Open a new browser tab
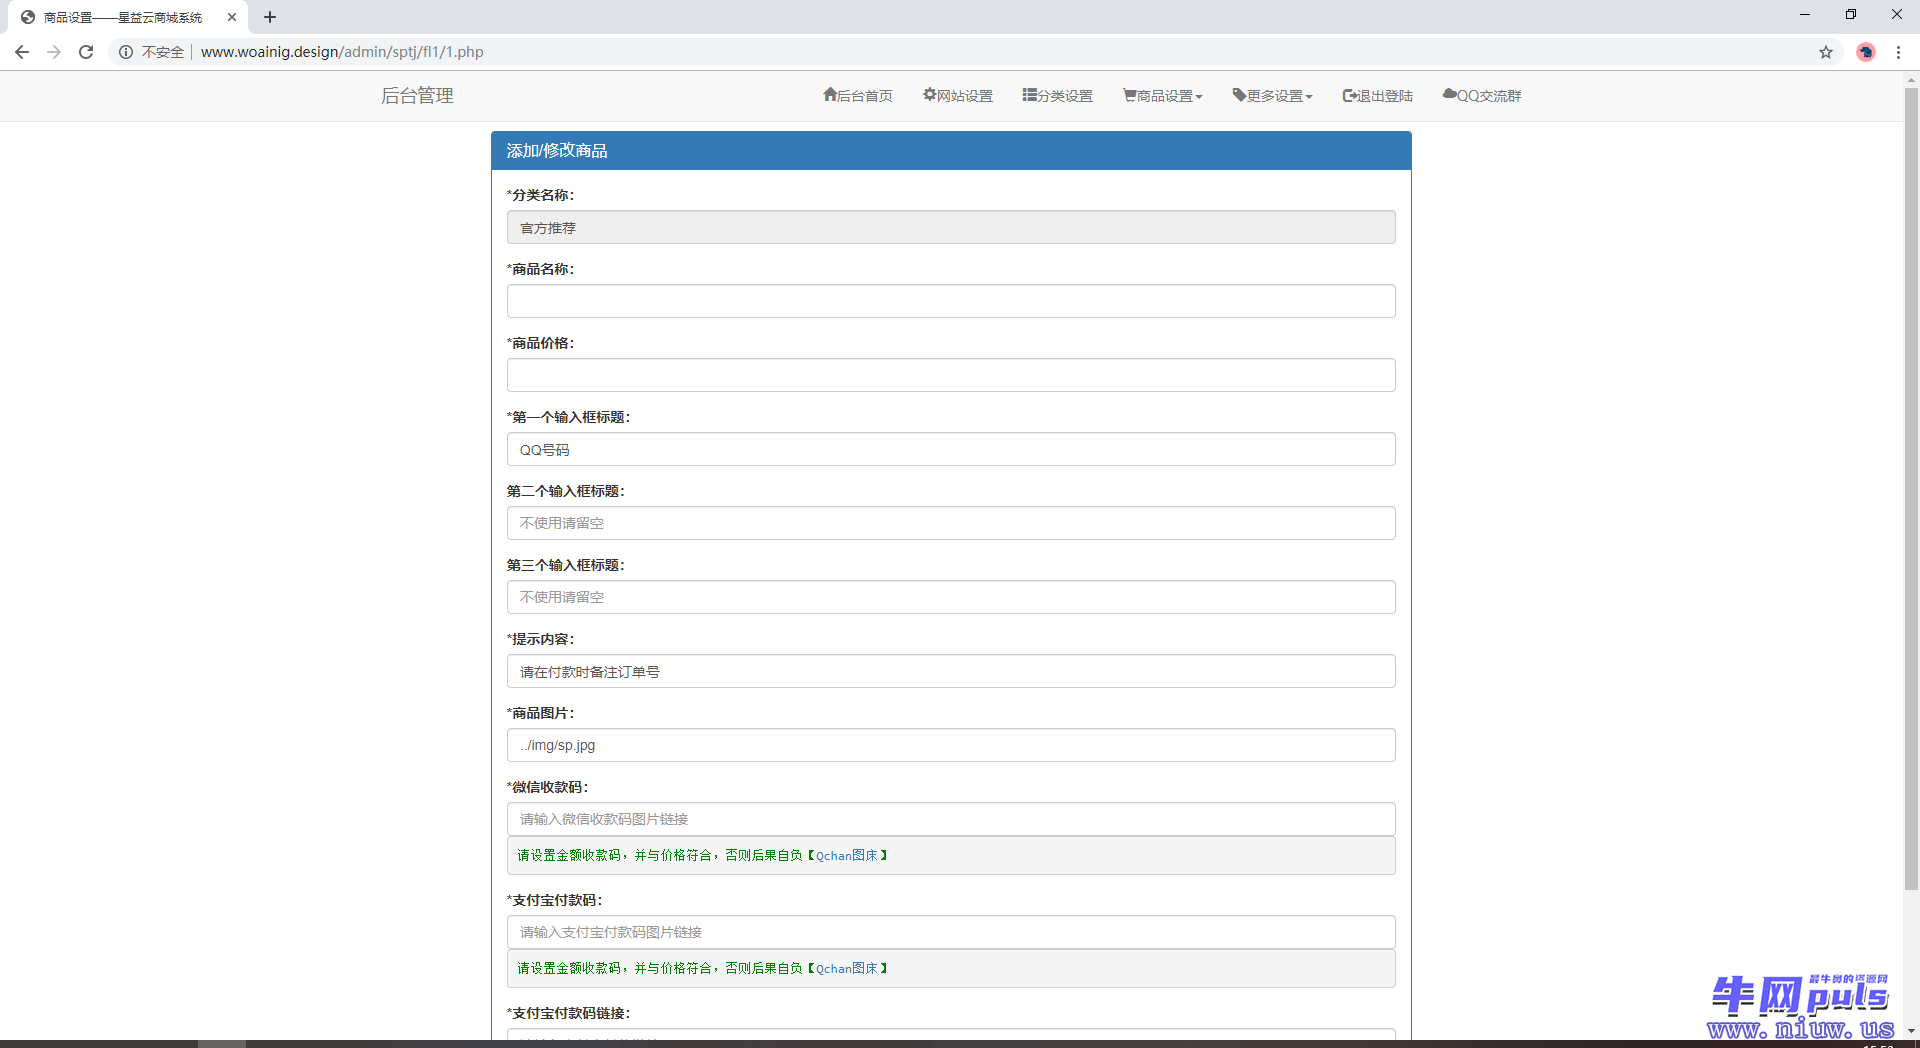 pyautogui.click(x=270, y=17)
